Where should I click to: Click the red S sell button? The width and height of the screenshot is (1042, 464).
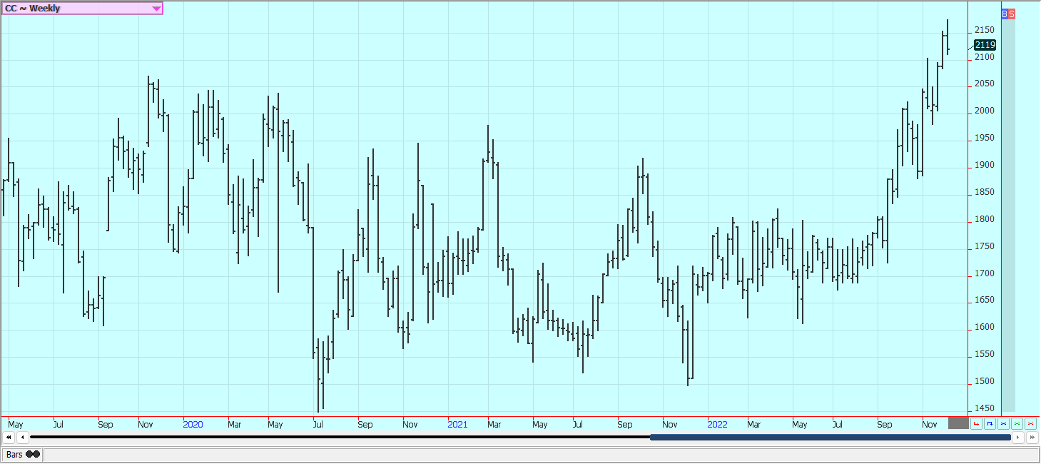pos(1011,13)
